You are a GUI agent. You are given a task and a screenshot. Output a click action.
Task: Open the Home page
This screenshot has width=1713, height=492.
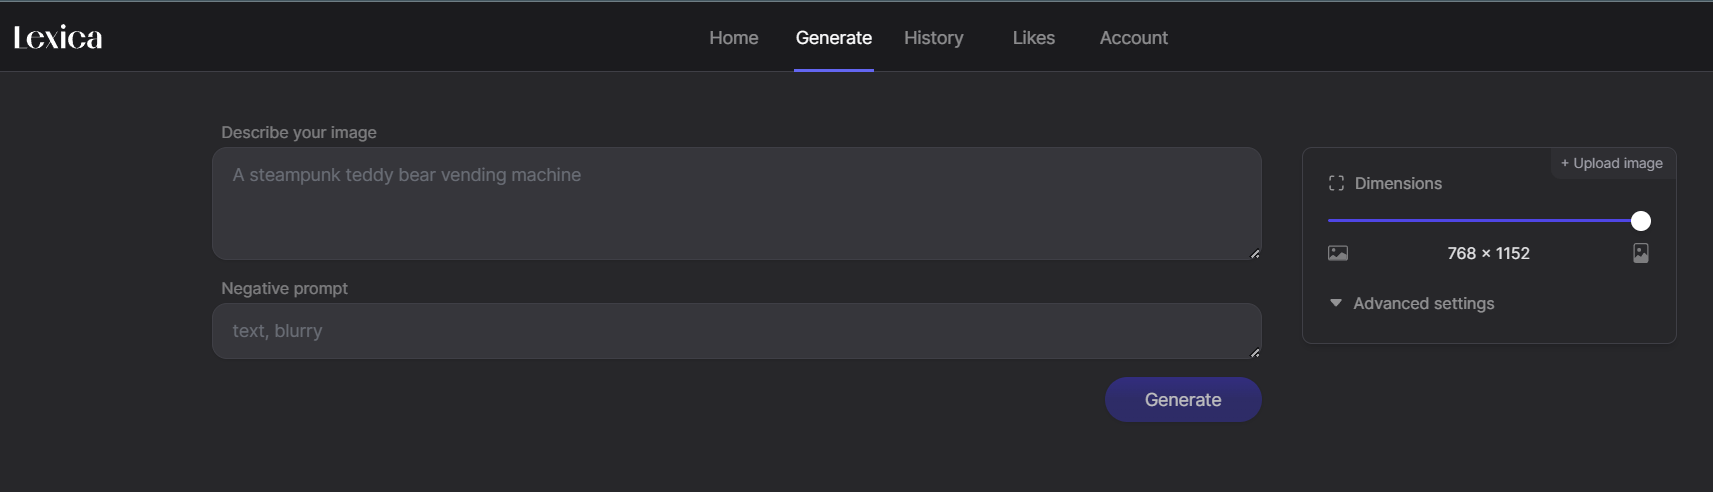point(734,38)
